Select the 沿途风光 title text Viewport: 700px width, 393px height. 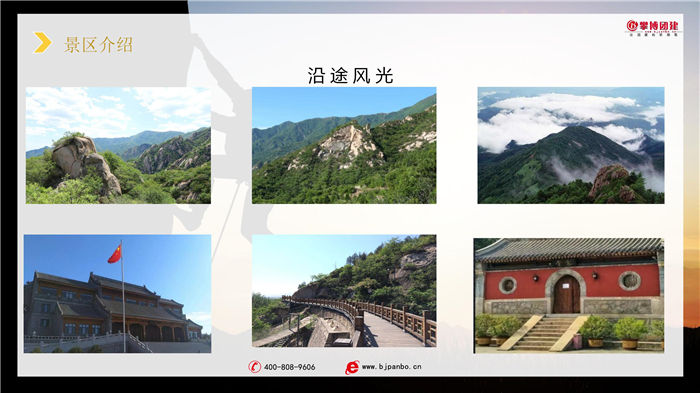pyautogui.click(x=350, y=75)
